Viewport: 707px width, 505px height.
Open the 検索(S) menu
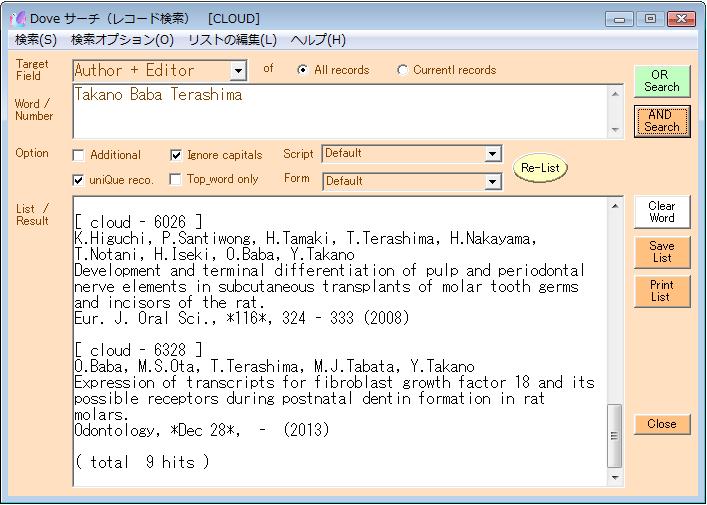(x=36, y=40)
